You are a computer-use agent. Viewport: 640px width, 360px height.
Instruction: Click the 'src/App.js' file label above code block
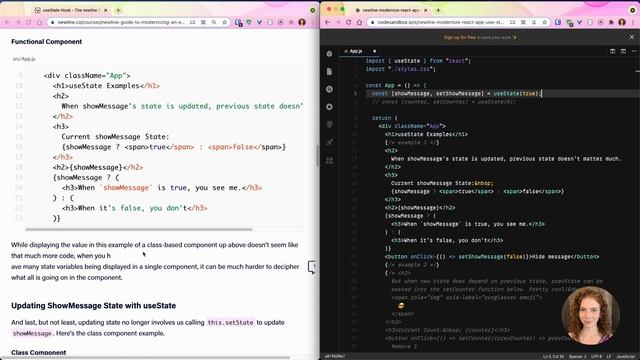coord(24,59)
